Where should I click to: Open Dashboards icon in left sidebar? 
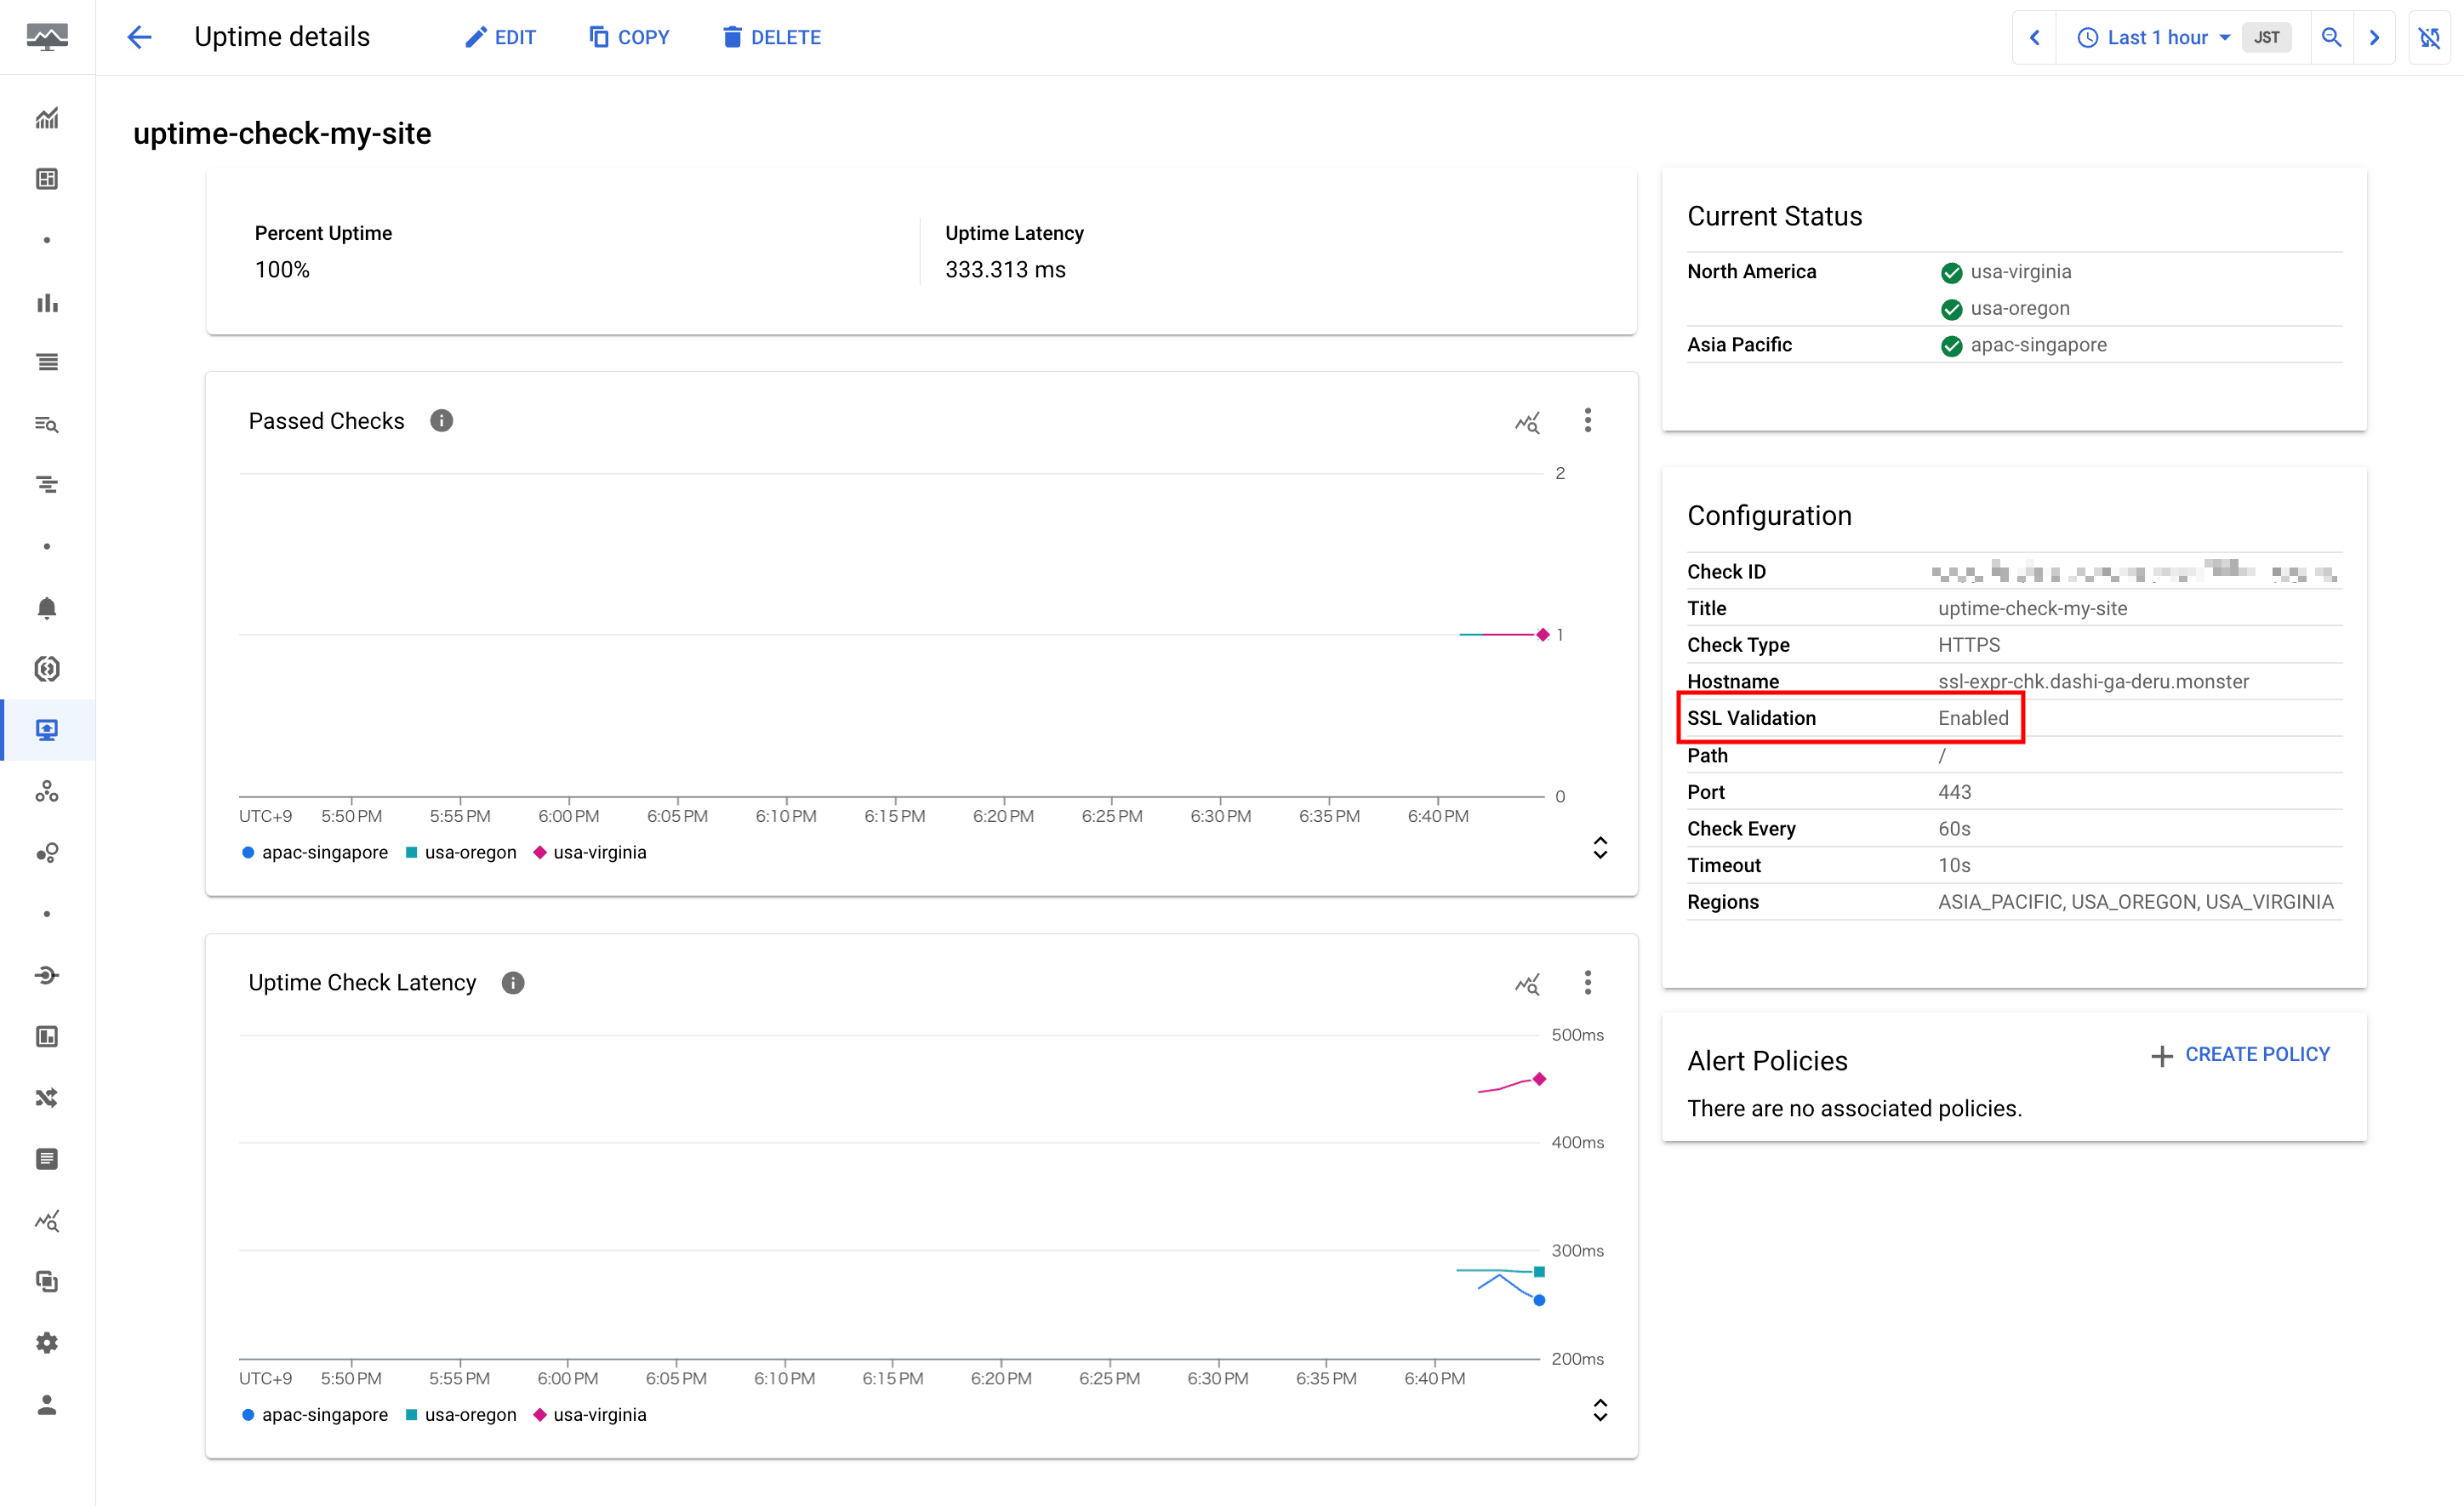point(46,179)
